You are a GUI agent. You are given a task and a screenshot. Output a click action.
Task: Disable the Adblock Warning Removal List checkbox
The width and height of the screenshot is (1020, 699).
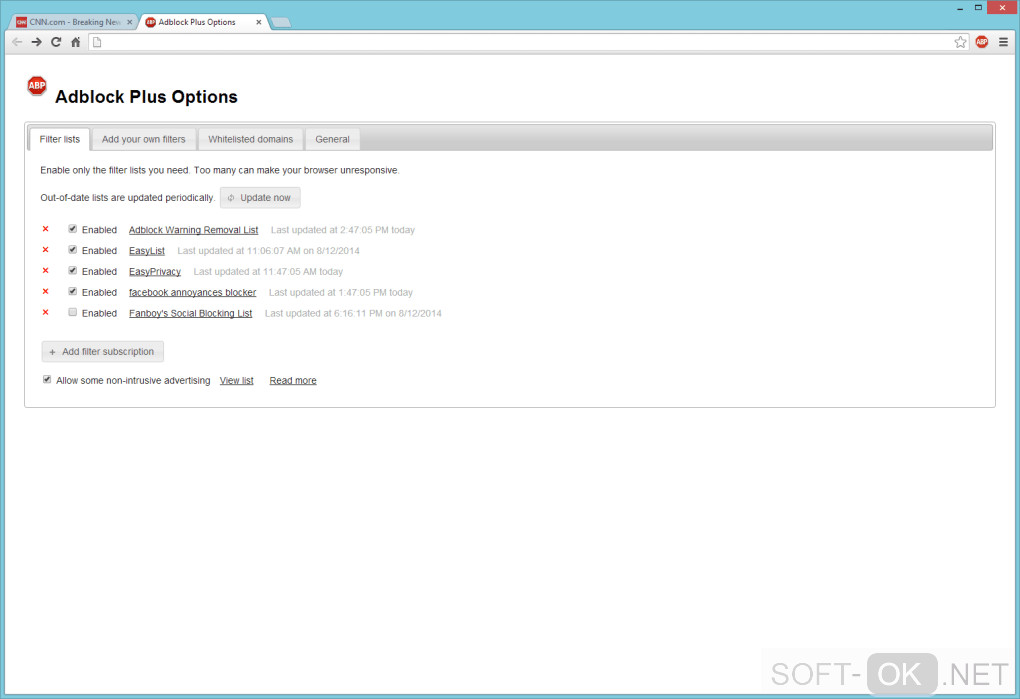(73, 229)
